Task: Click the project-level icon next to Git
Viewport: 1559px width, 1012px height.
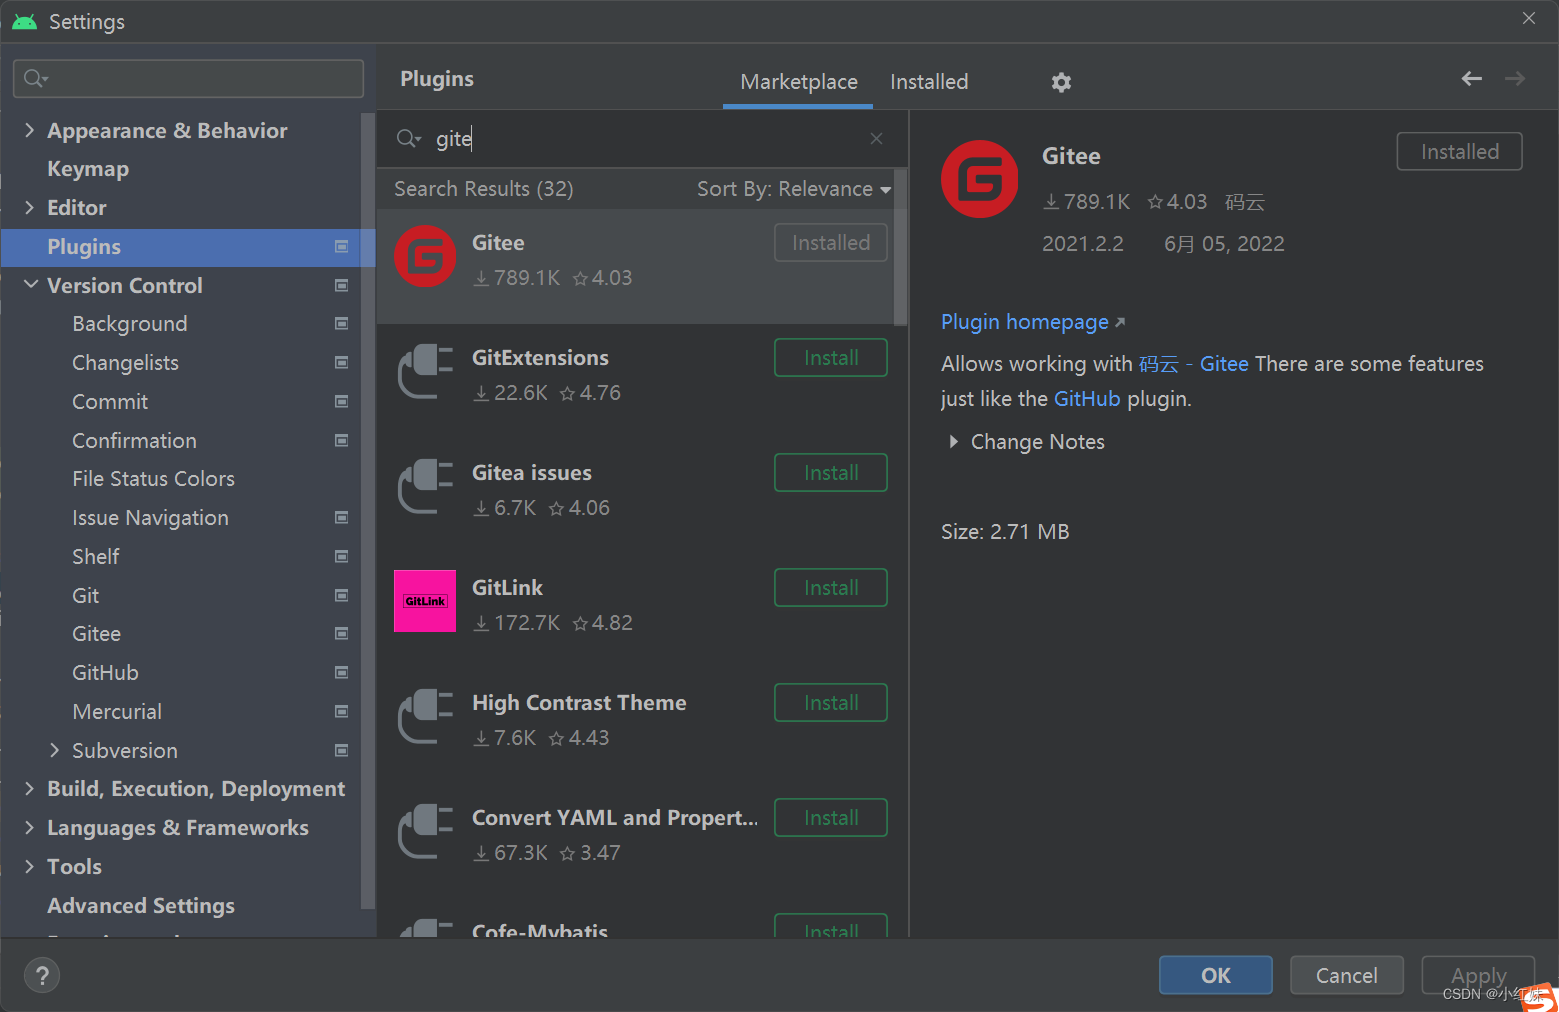Action: pyautogui.click(x=341, y=595)
